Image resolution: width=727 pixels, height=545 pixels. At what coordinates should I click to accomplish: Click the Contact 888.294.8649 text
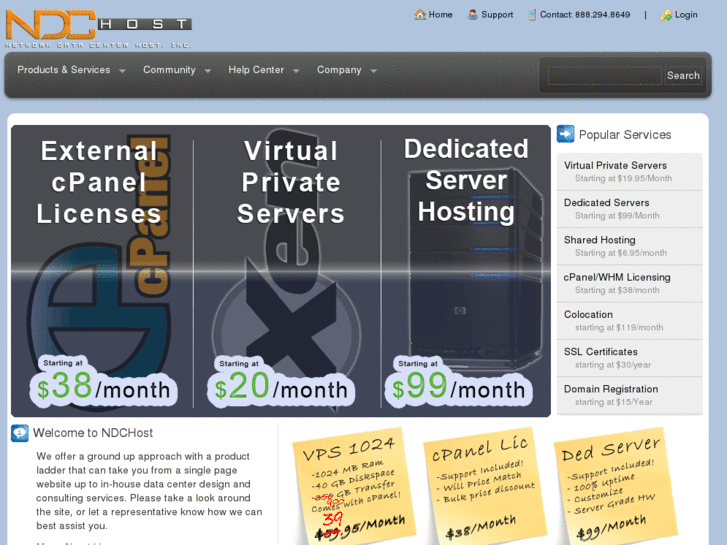tap(585, 15)
